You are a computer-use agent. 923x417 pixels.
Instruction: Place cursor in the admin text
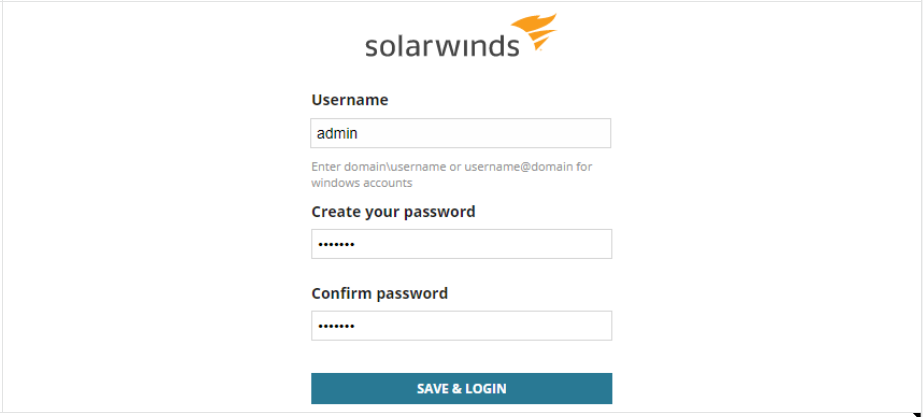(x=337, y=133)
